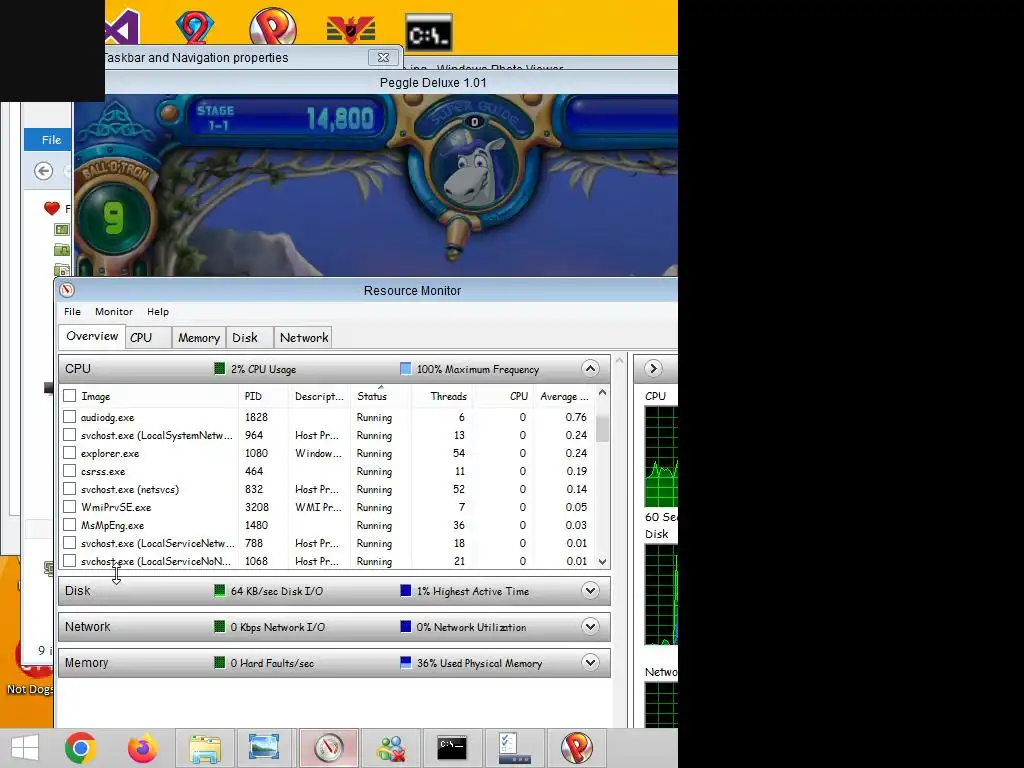
Task: Check the svchost.exe (netsvcs) checkbox
Action: [x=69, y=488]
